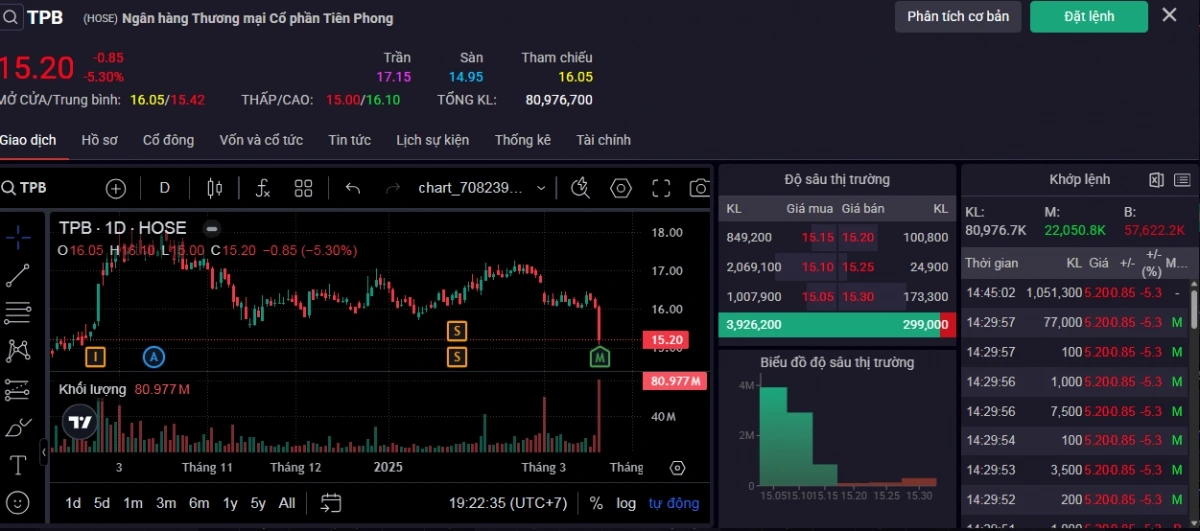This screenshot has width=1200, height=531.
Task: Set chart range to 5y
Action: [x=258, y=503]
